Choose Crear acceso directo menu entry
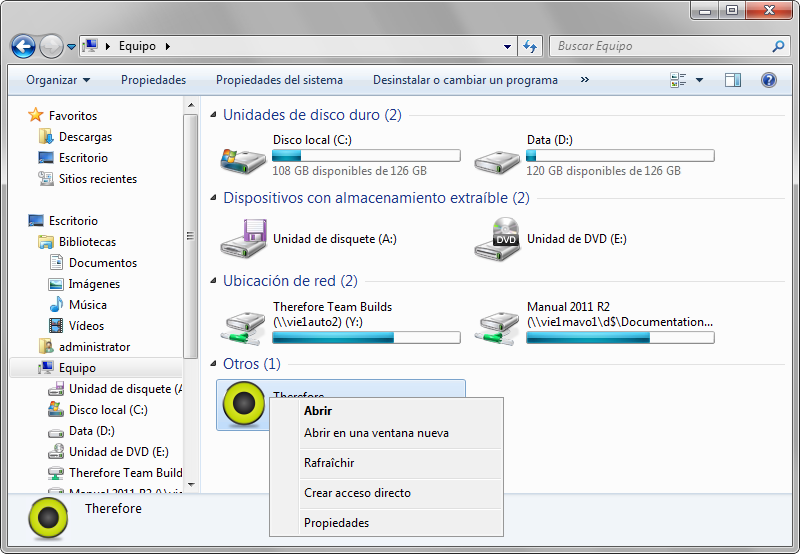800x554 pixels. [x=357, y=493]
